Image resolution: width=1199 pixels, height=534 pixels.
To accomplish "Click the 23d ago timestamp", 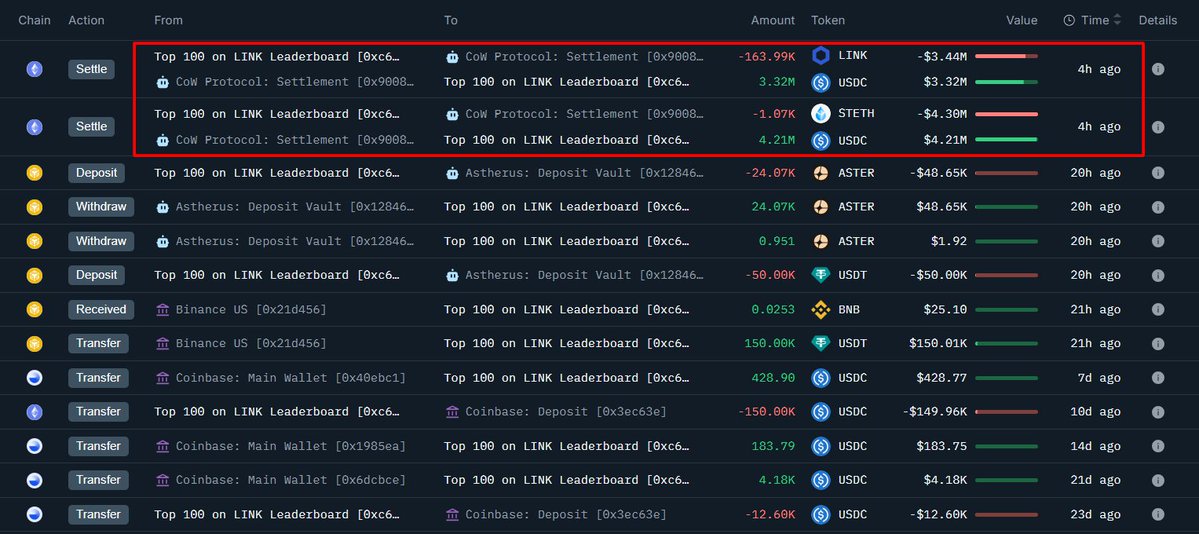I will pyautogui.click(x=1095, y=514).
